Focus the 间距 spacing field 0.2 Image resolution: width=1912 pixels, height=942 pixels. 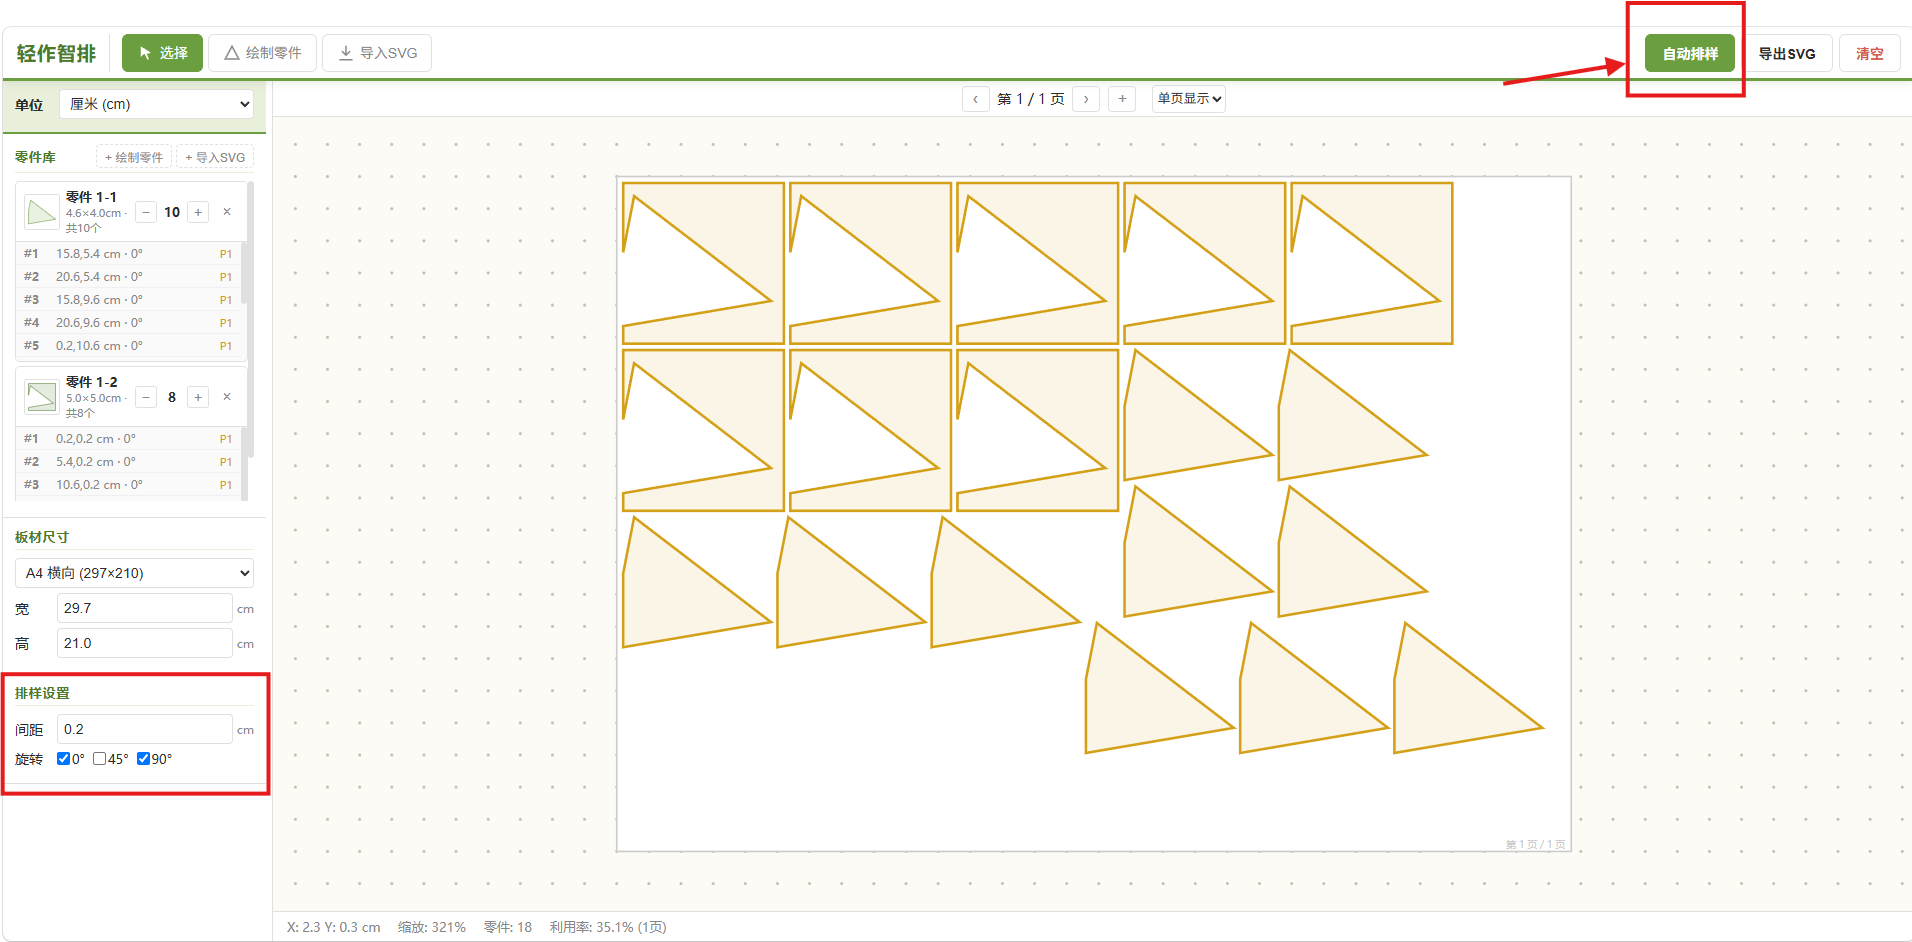pos(145,729)
